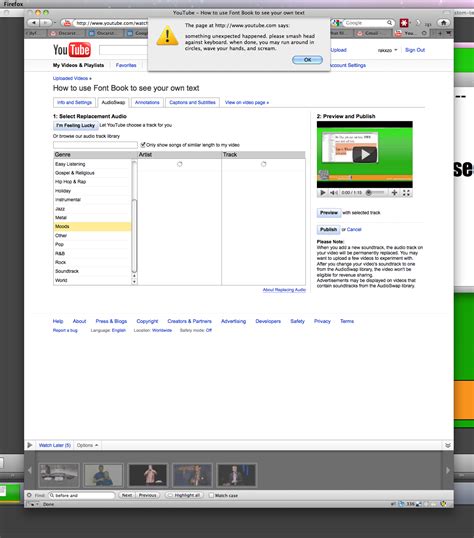Select World genre
This screenshot has height=538, width=474.
(92, 280)
